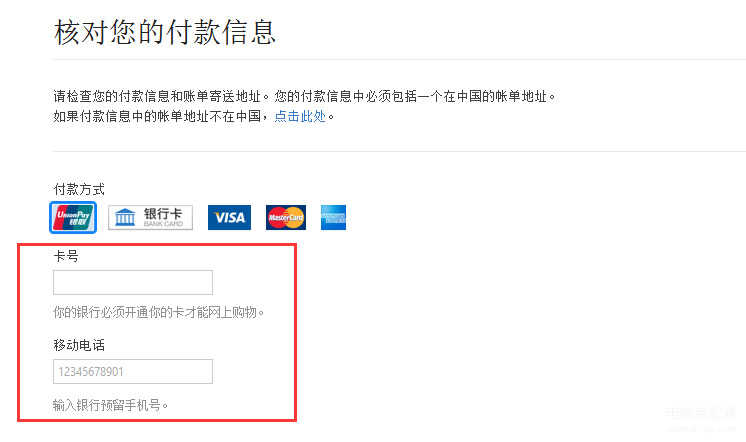Click the faint watermark at bottom right
746x442 pixels.
tap(701, 419)
